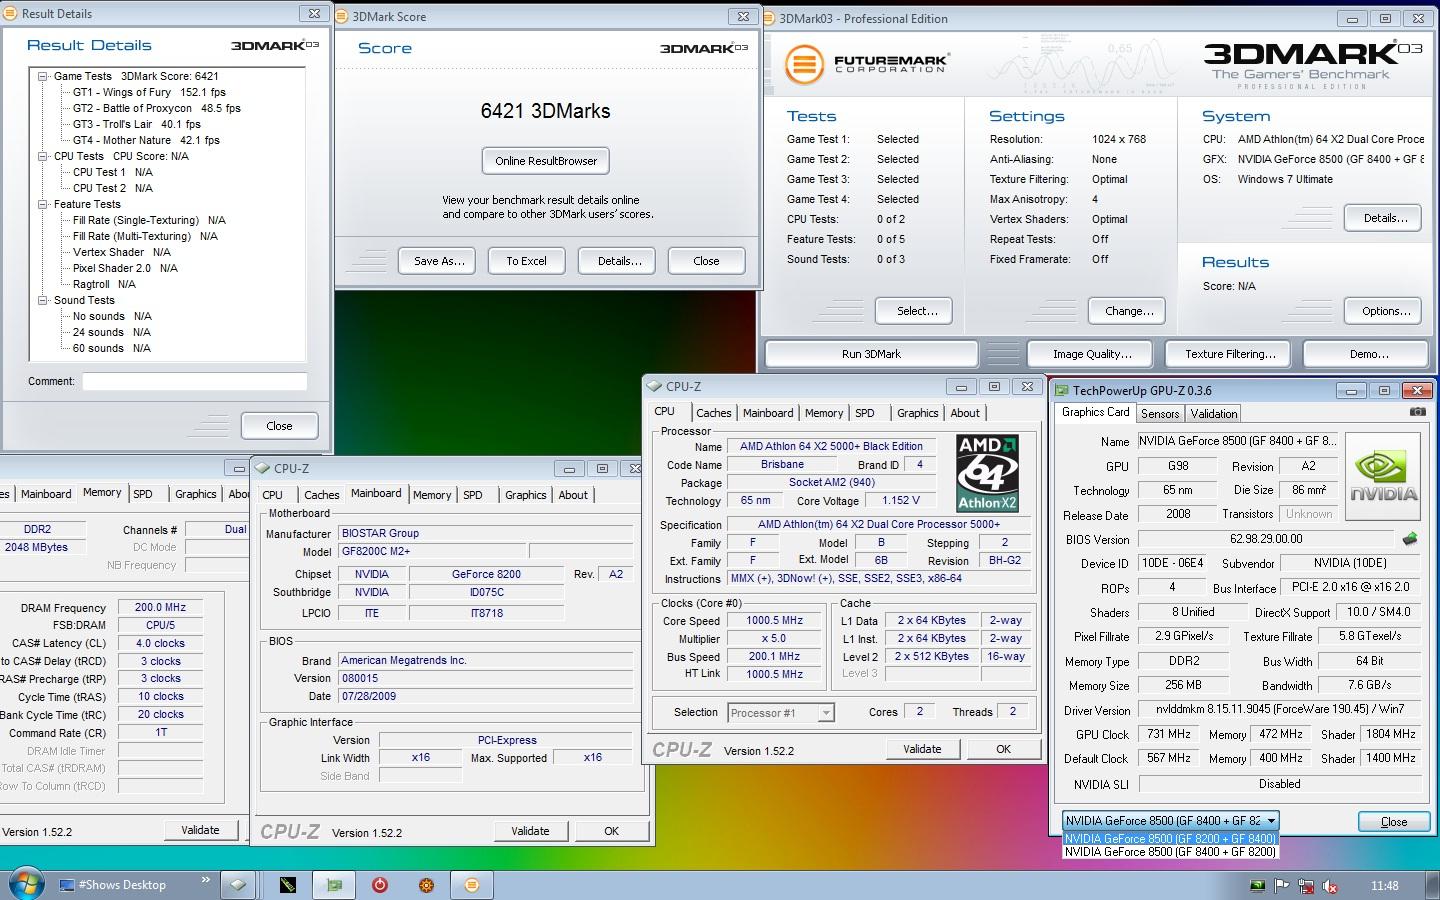
Task: Click the orange gear-like taskbar icon
Action: (x=426, y=885)
